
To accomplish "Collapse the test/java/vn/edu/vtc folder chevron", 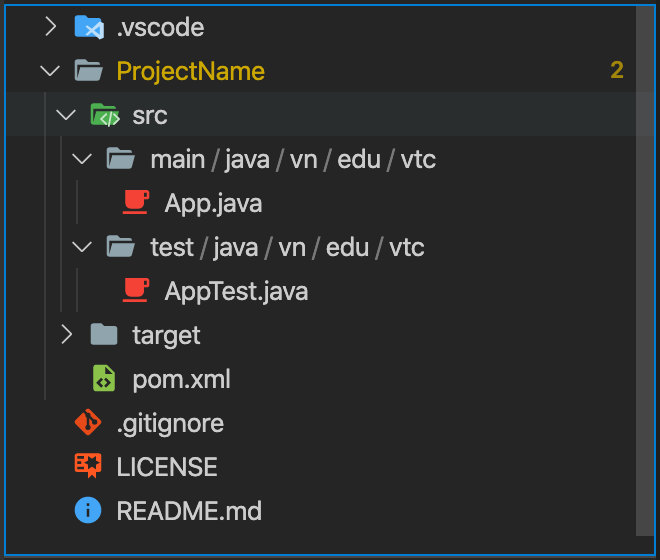I will pyautogui.click(x=82, y=247).
